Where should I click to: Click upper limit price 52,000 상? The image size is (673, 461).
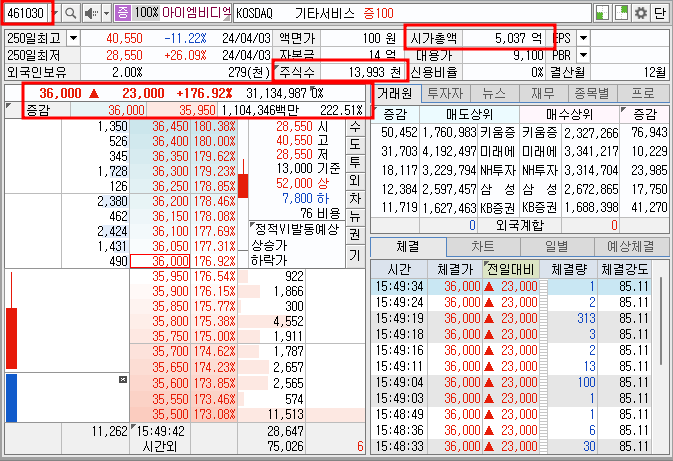coord(302,183)
